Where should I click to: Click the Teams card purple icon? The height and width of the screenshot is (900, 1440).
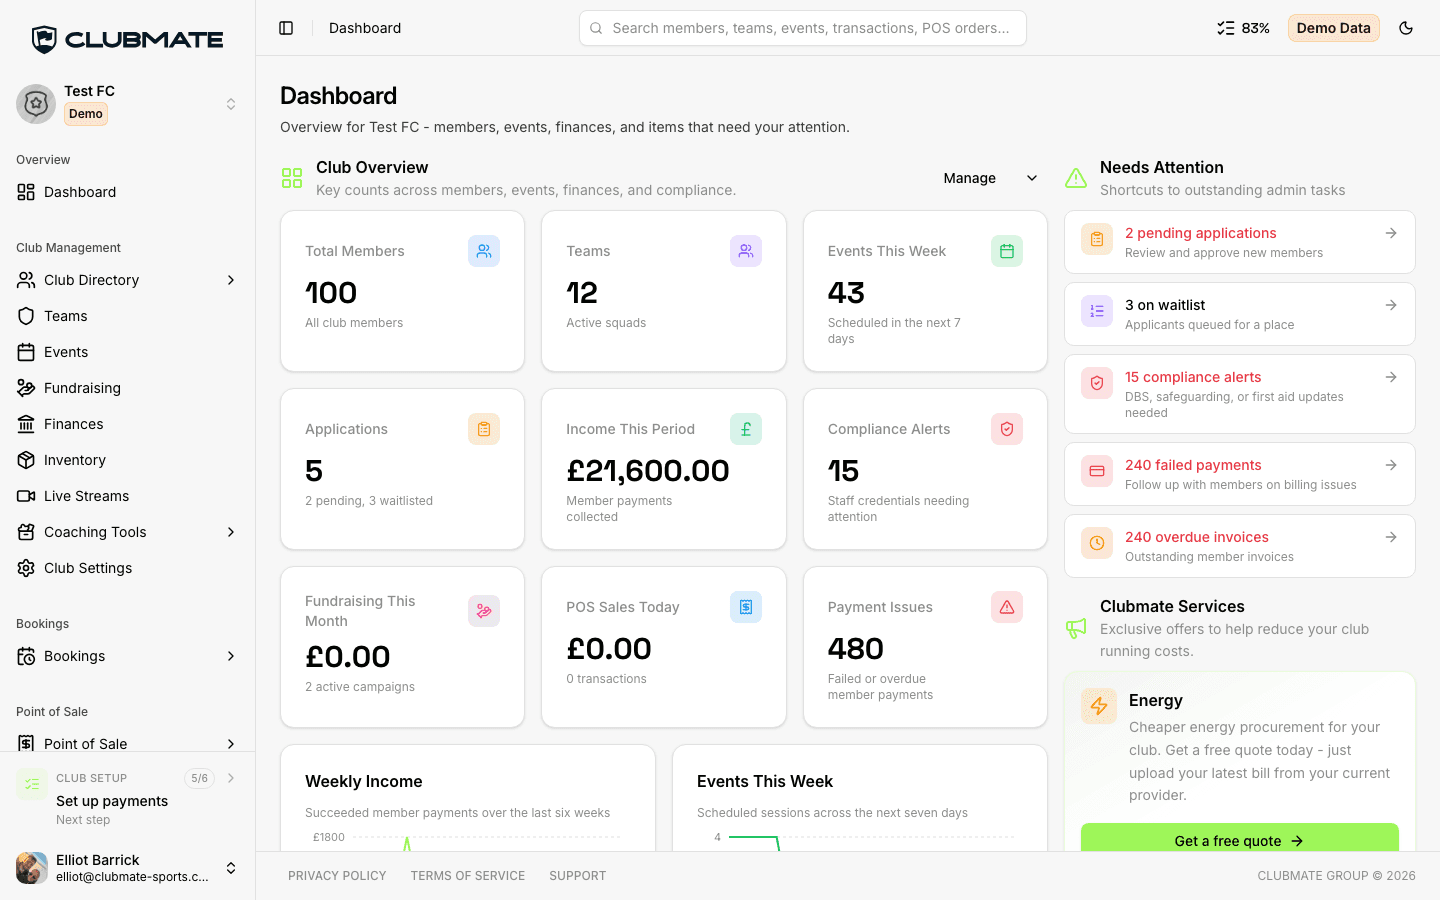(746, 251)
